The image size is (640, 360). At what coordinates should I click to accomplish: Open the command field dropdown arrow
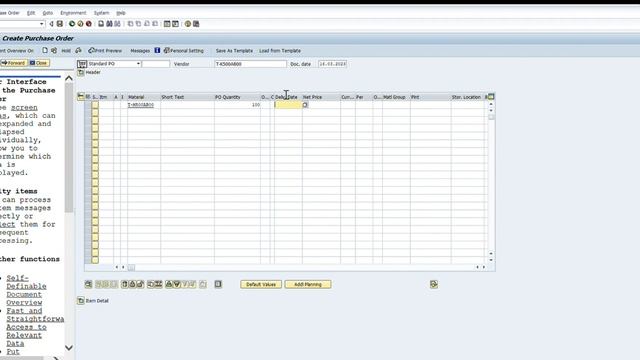click(x=42, y=24)
